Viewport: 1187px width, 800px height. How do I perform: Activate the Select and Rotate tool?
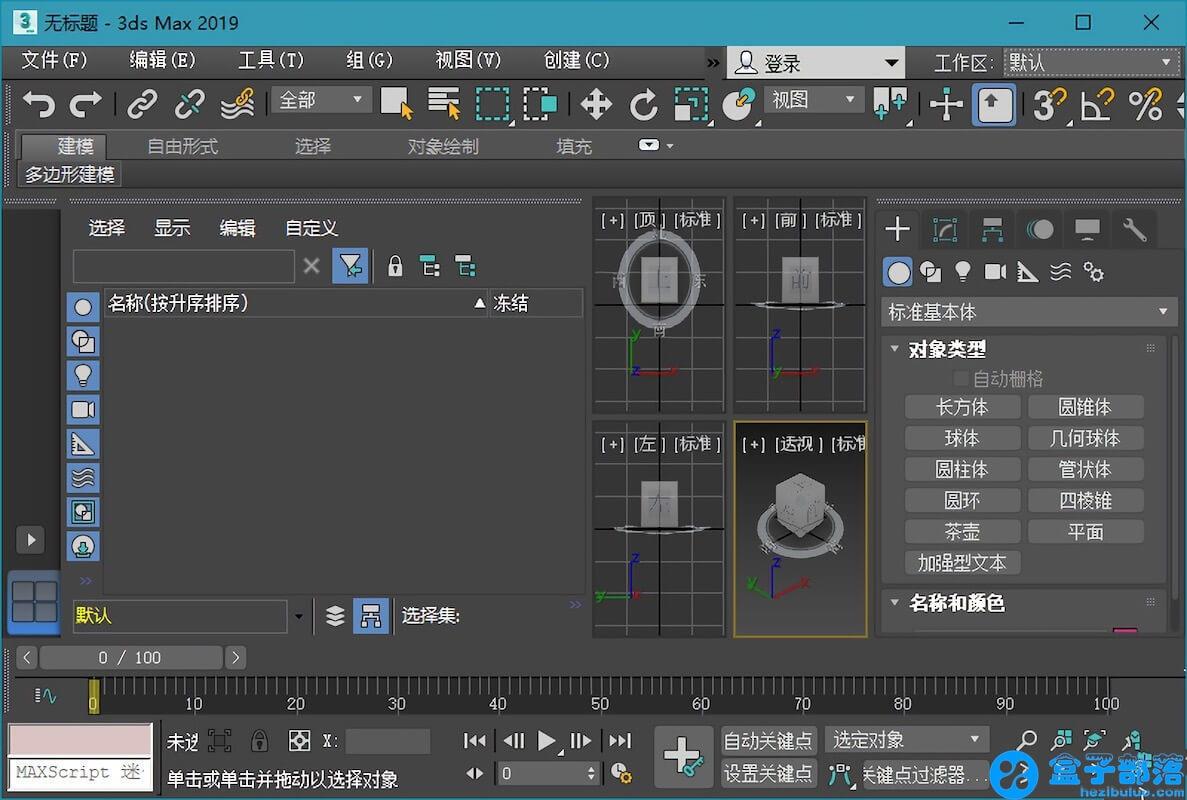pos(643,104)
